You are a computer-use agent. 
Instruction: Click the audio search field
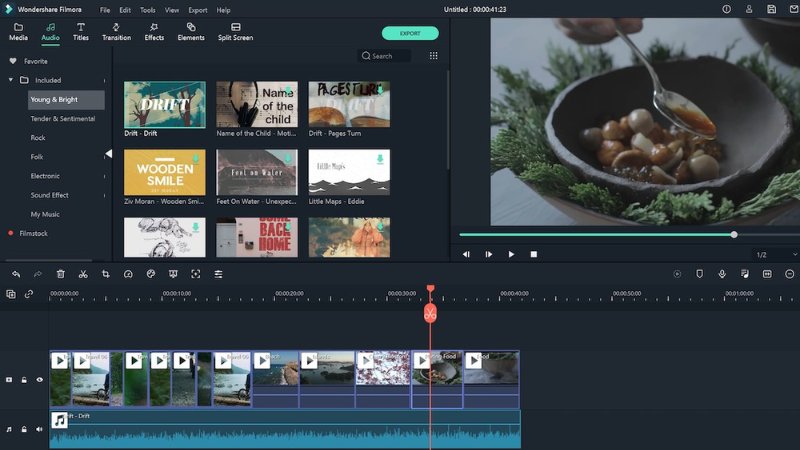click(x=384, y=56)
